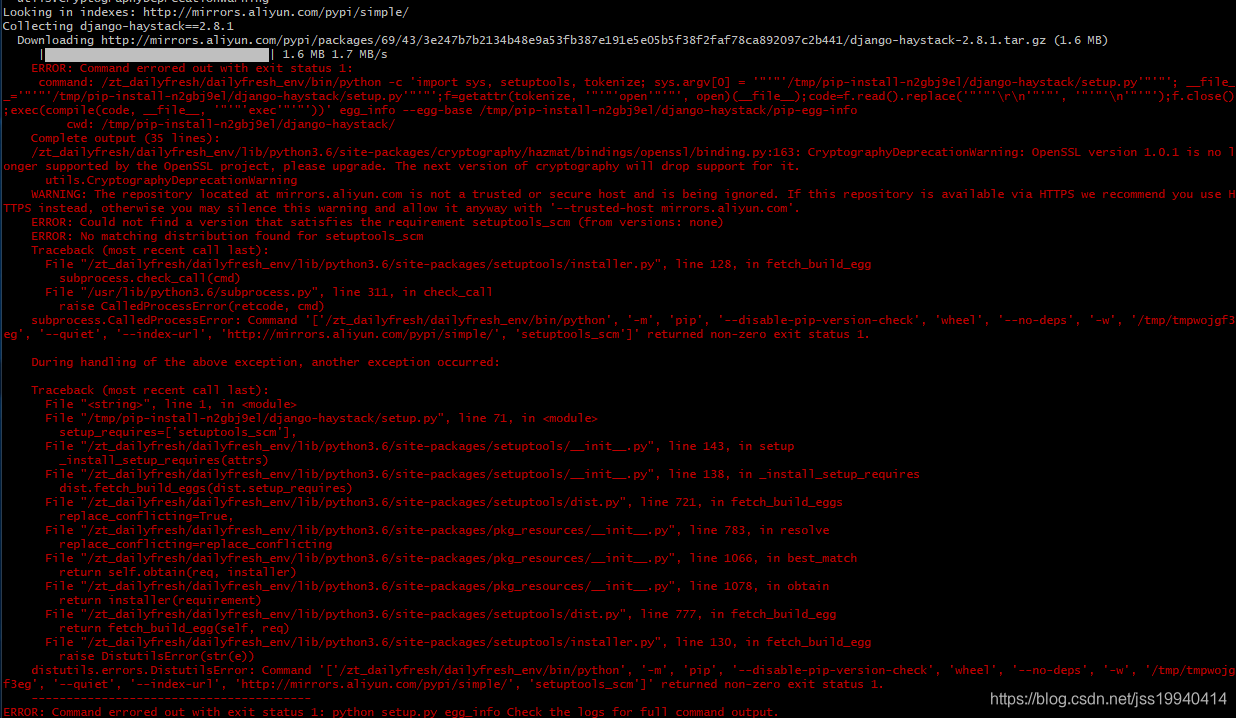
Task: Click the 'raise DistutilsError(str(e))' line
Action: pyautogui.click(x=157, y=656)
